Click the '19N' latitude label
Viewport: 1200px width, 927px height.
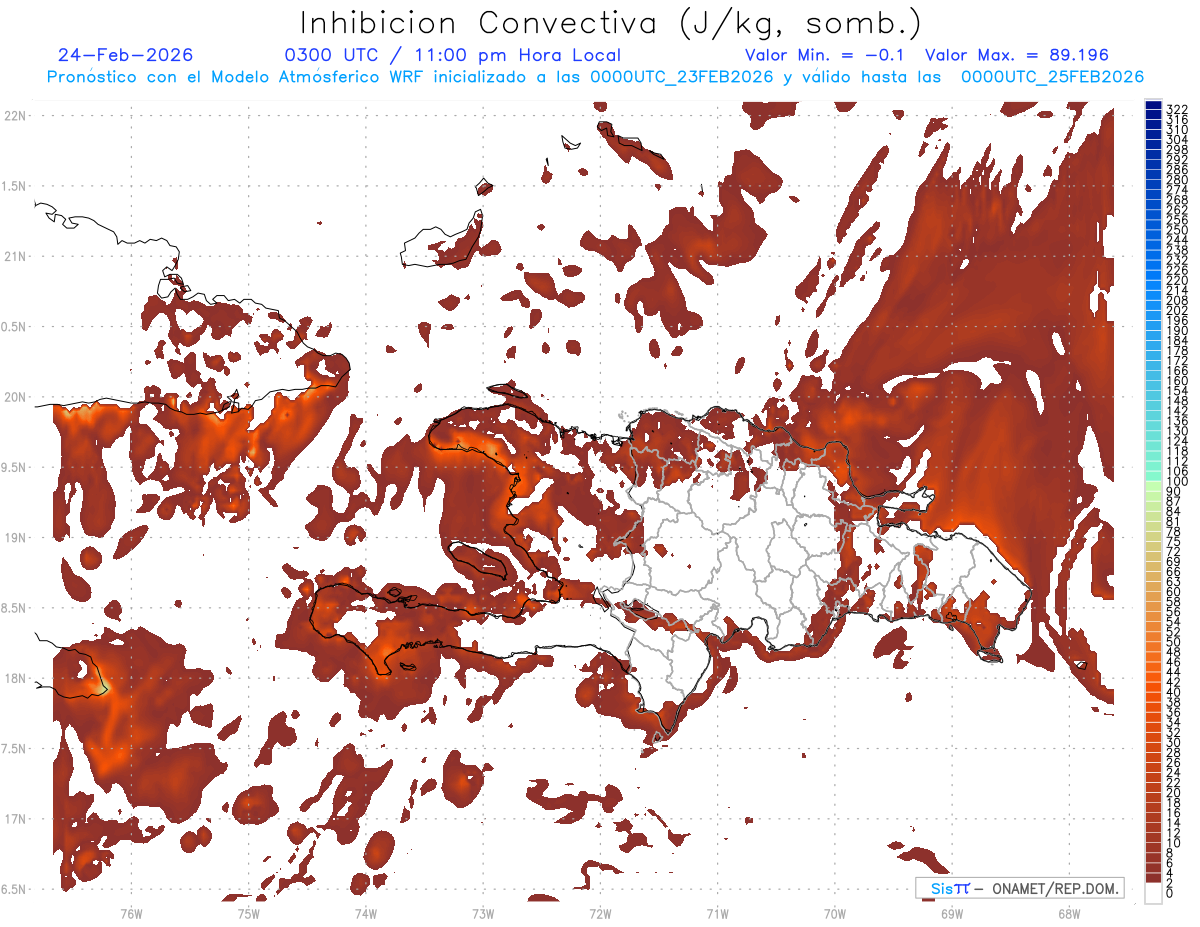15,538
